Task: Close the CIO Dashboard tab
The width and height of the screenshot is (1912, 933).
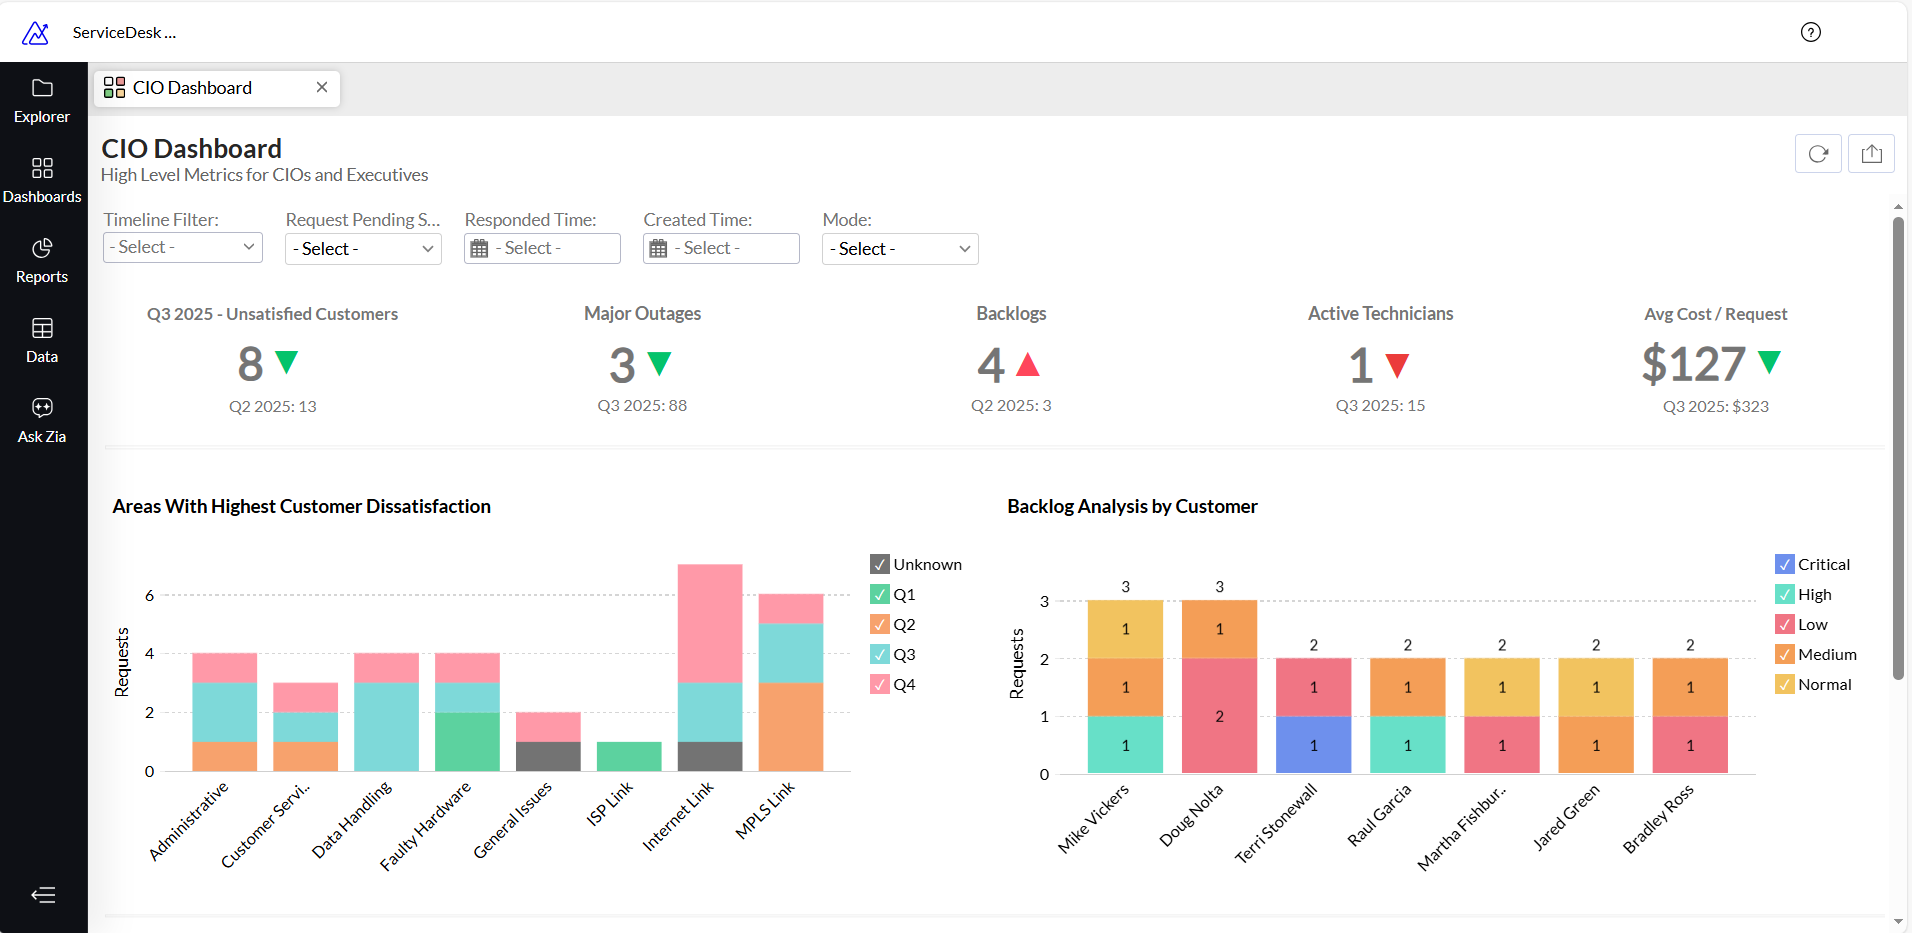Action: coord(322,87)
